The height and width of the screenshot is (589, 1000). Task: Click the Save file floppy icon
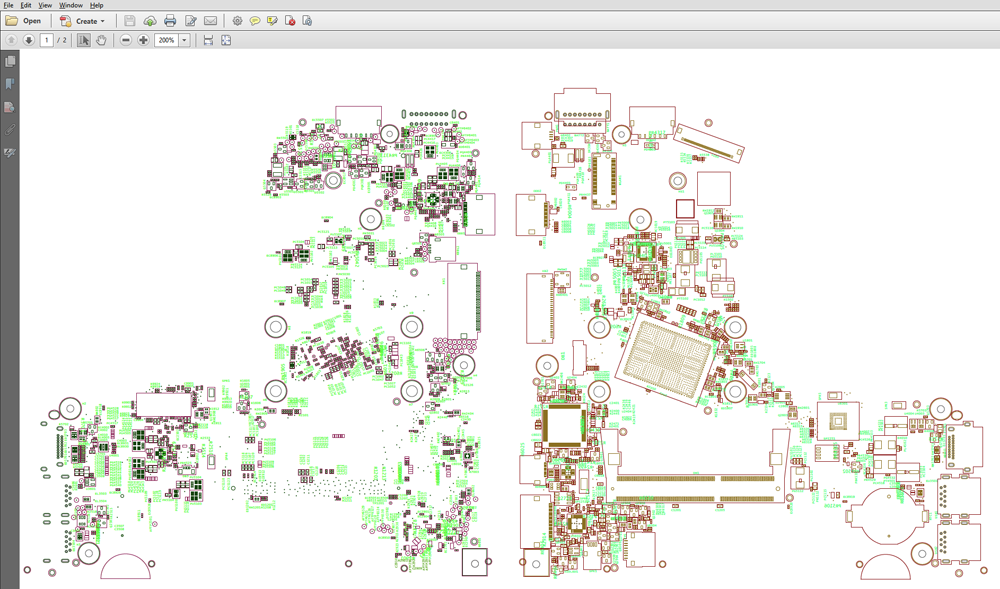coord(129,21)
